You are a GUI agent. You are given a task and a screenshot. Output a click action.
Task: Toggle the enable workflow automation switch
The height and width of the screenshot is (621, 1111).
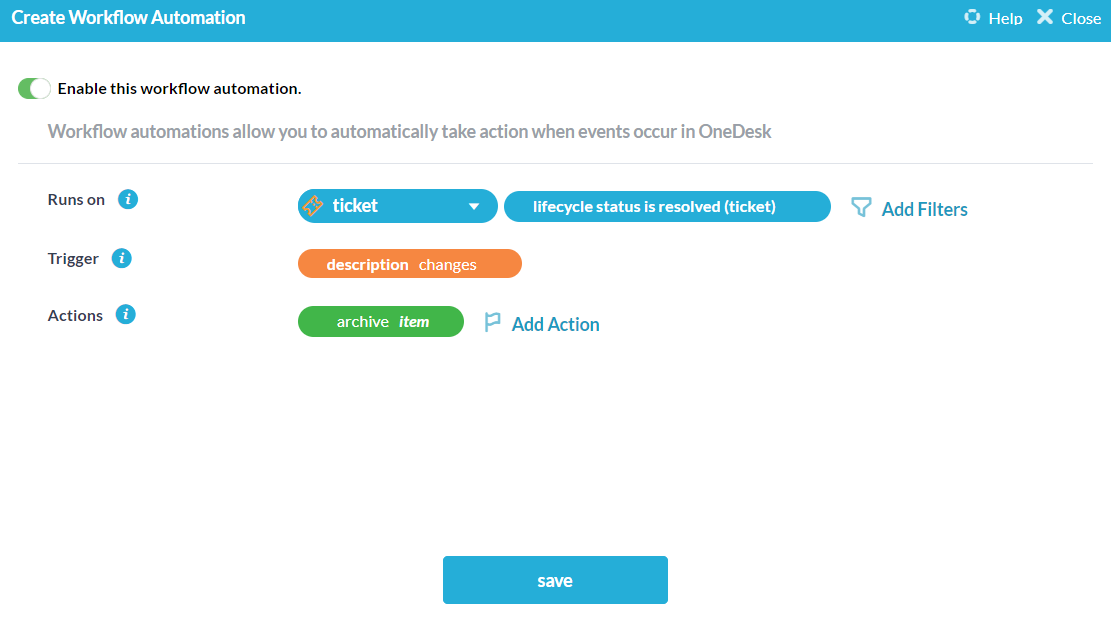[34, 89]
